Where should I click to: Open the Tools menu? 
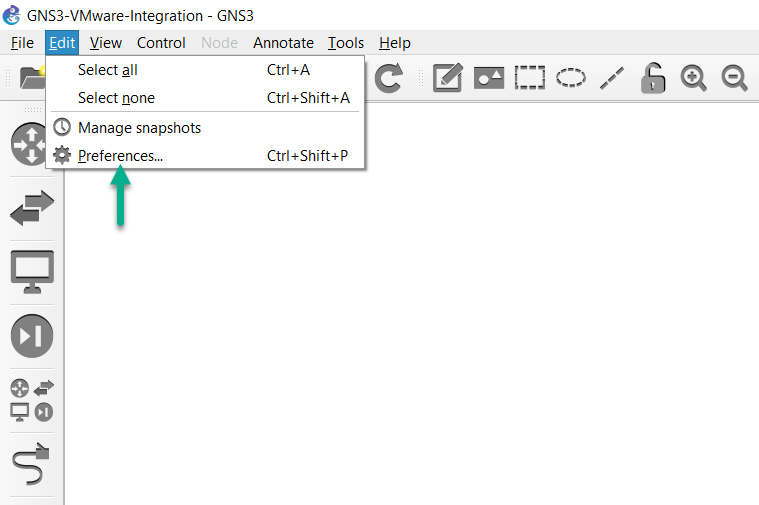click(346, 43)
